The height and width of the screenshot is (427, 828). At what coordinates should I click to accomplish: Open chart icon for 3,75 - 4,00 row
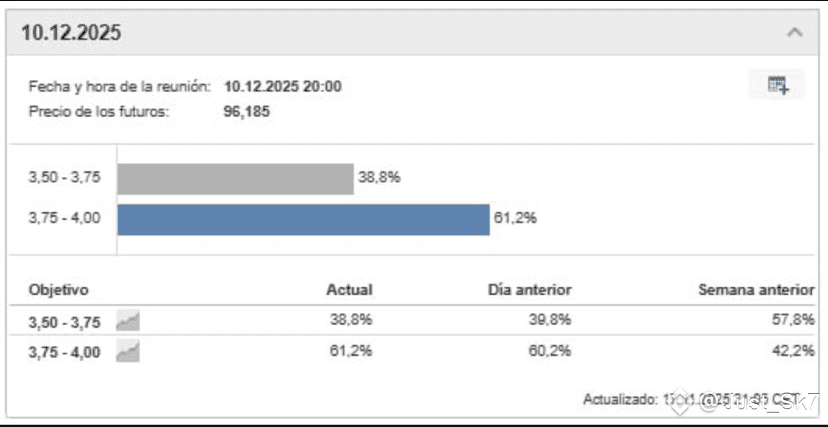pyautogui.click(x=128, y=352)
